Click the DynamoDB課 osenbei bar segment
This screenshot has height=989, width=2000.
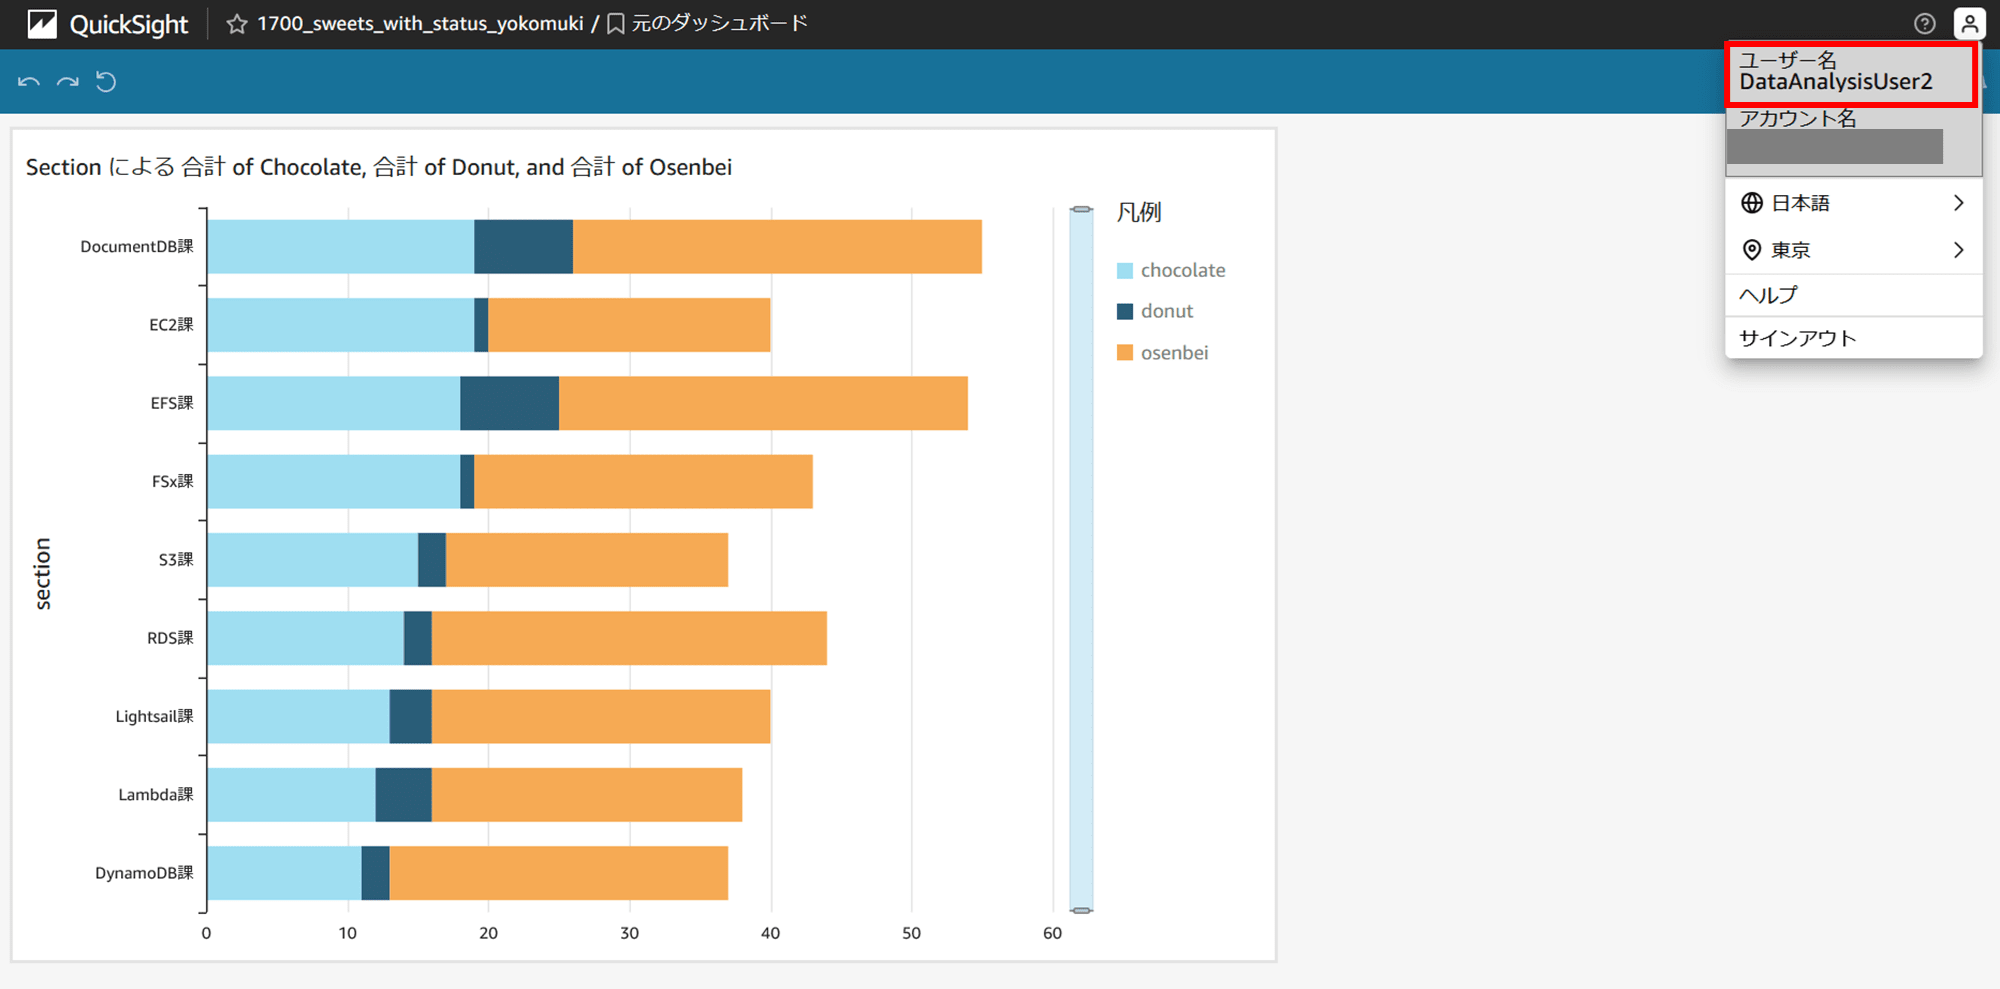coord(559,873)
